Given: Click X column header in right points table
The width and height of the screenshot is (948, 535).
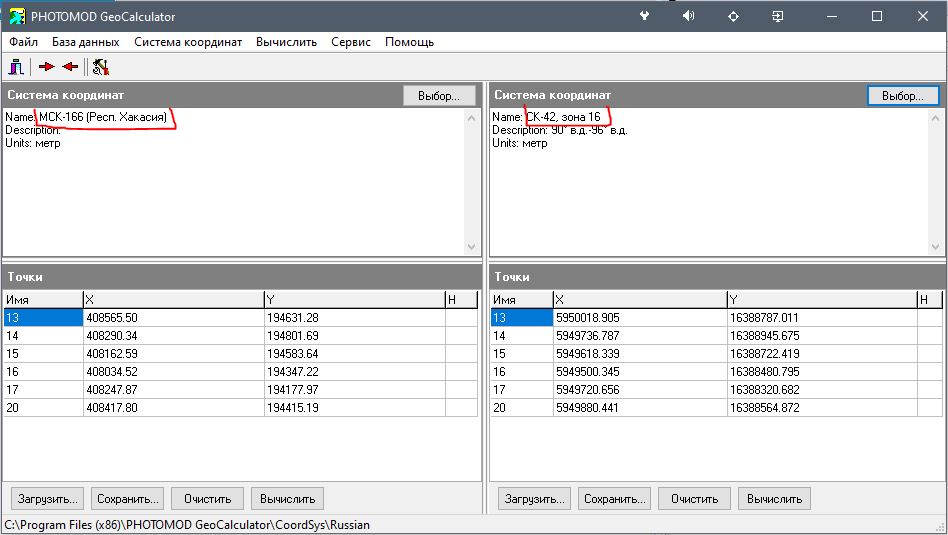Looking at the screenshot, I should point(640,299).
